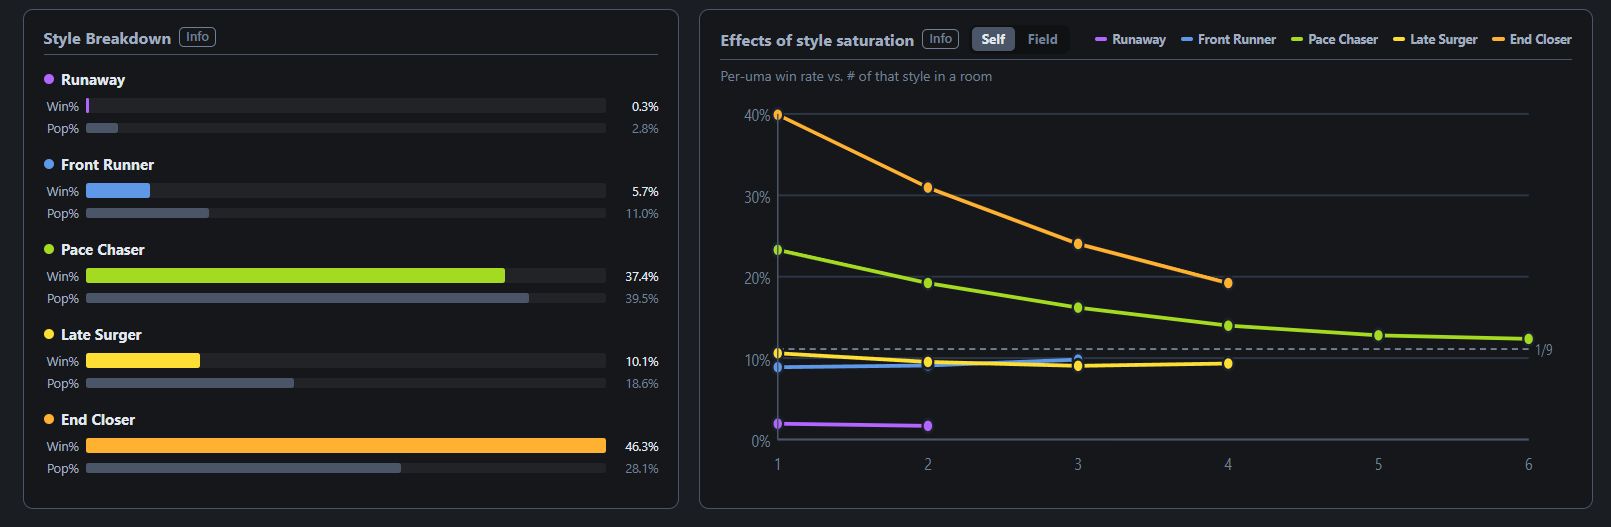Switch chart to Self view

pyautogui.click(x=993, y=39)
